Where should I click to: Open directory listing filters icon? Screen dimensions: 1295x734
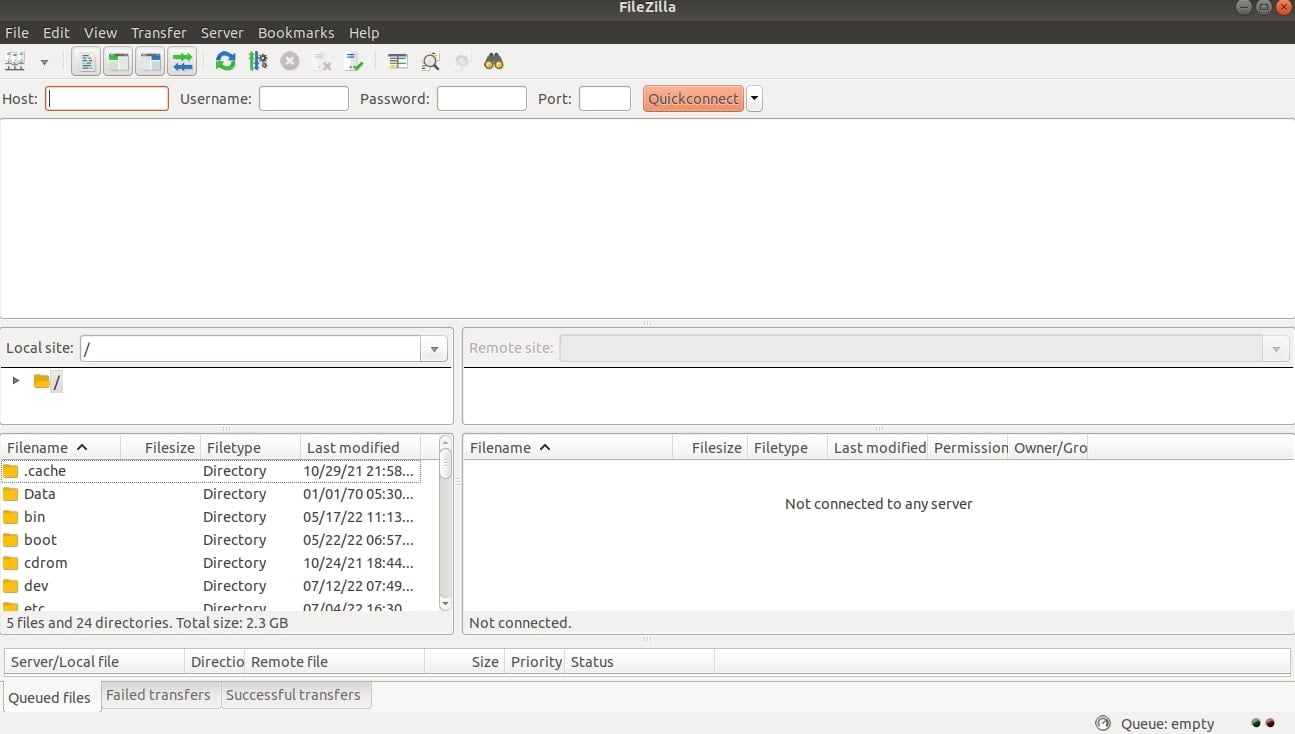pos(398,62)
